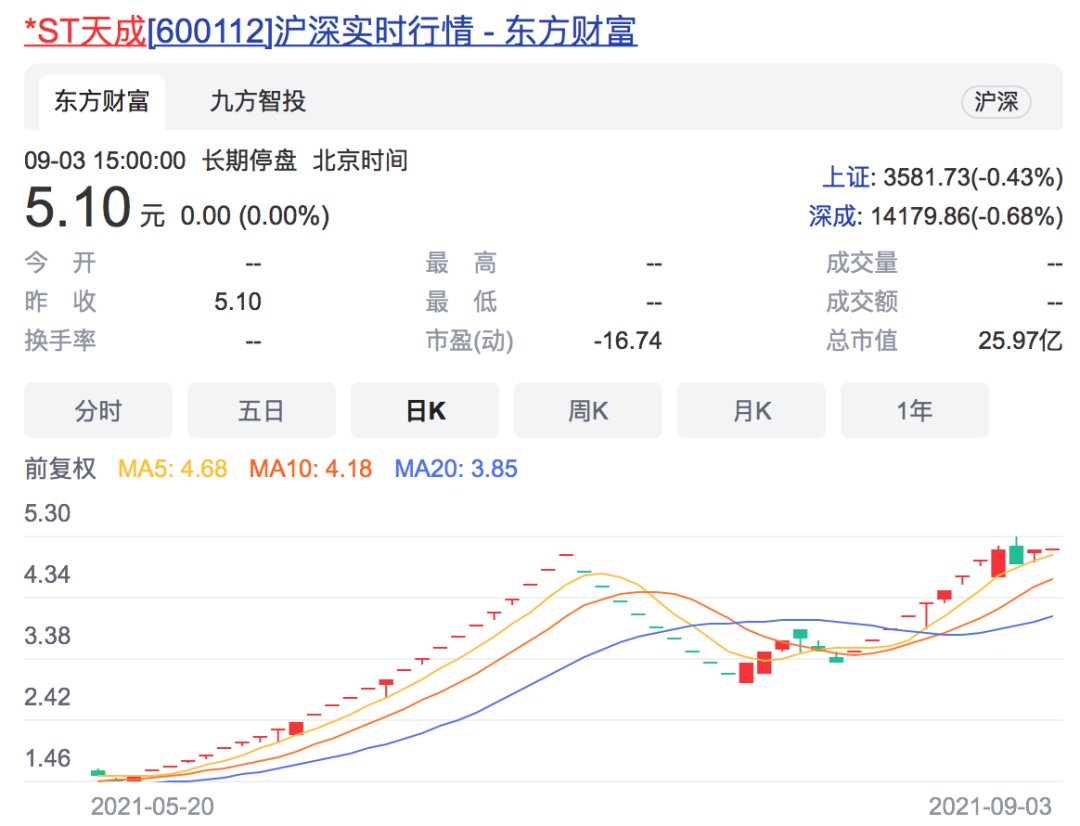Click the 2021-09-03 end date label
The image size is (1080, 826).
coord(990,806)
